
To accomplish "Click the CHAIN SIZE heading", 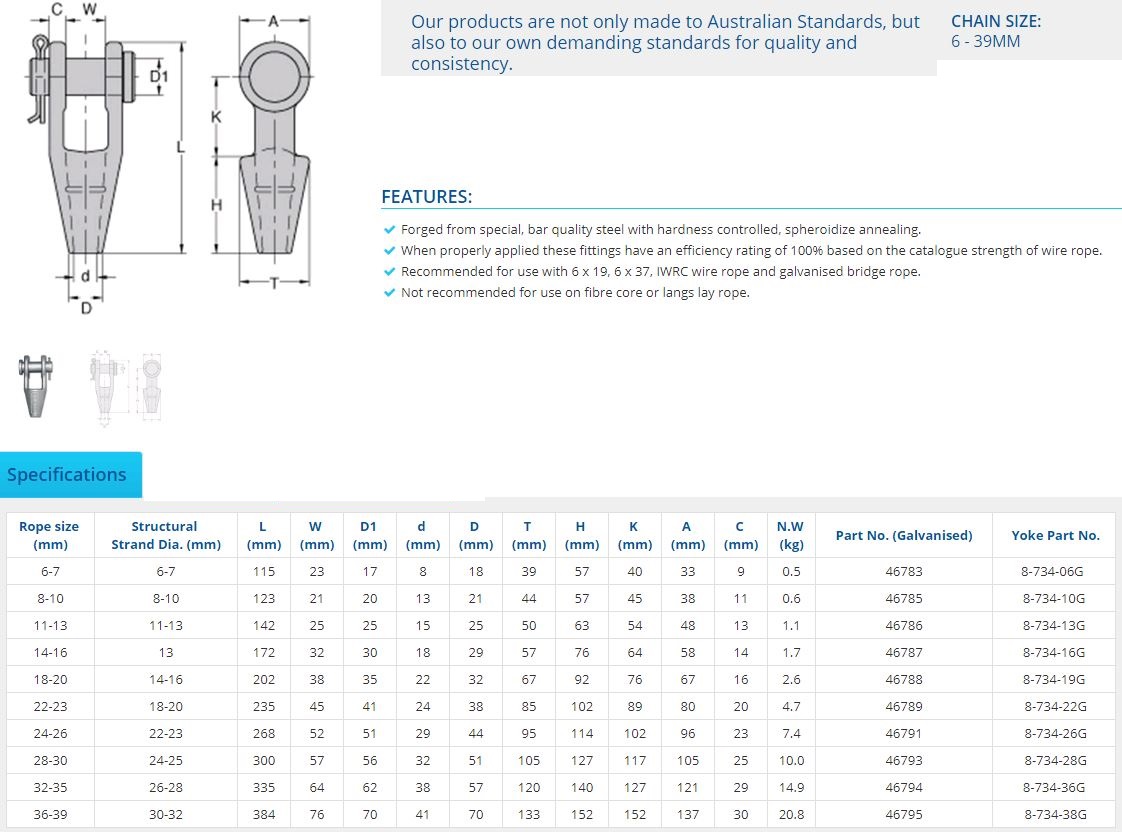I will click(x=996, y=21).
